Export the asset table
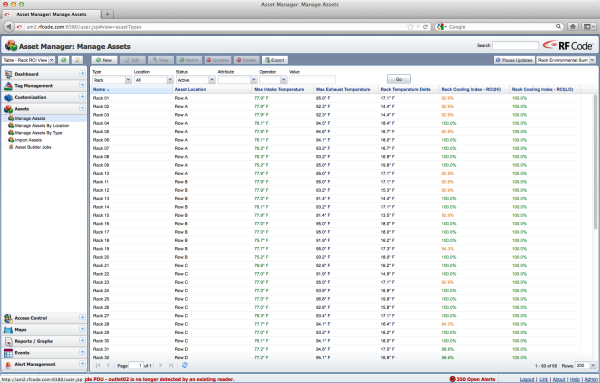Image resolution: width=600 pixels, height=383 pixels. tap(275, 60)
